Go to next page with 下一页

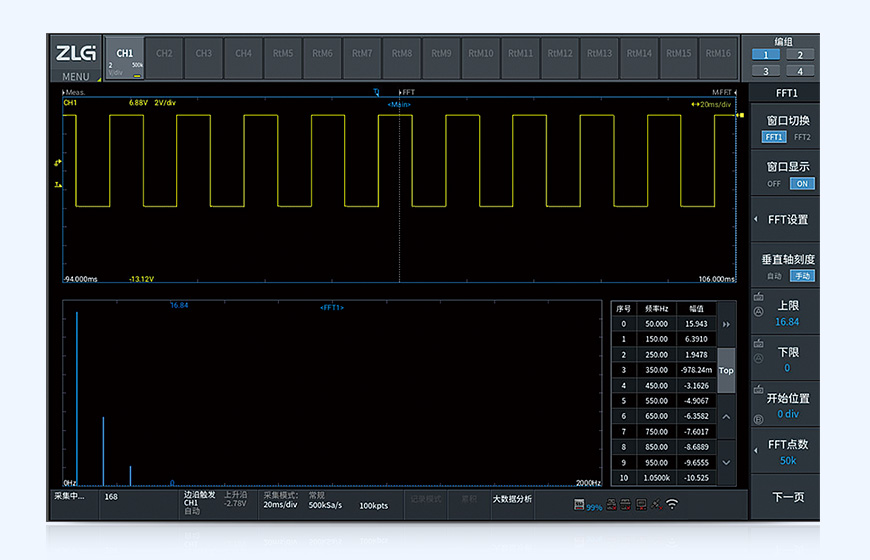(x=787, y=497)
